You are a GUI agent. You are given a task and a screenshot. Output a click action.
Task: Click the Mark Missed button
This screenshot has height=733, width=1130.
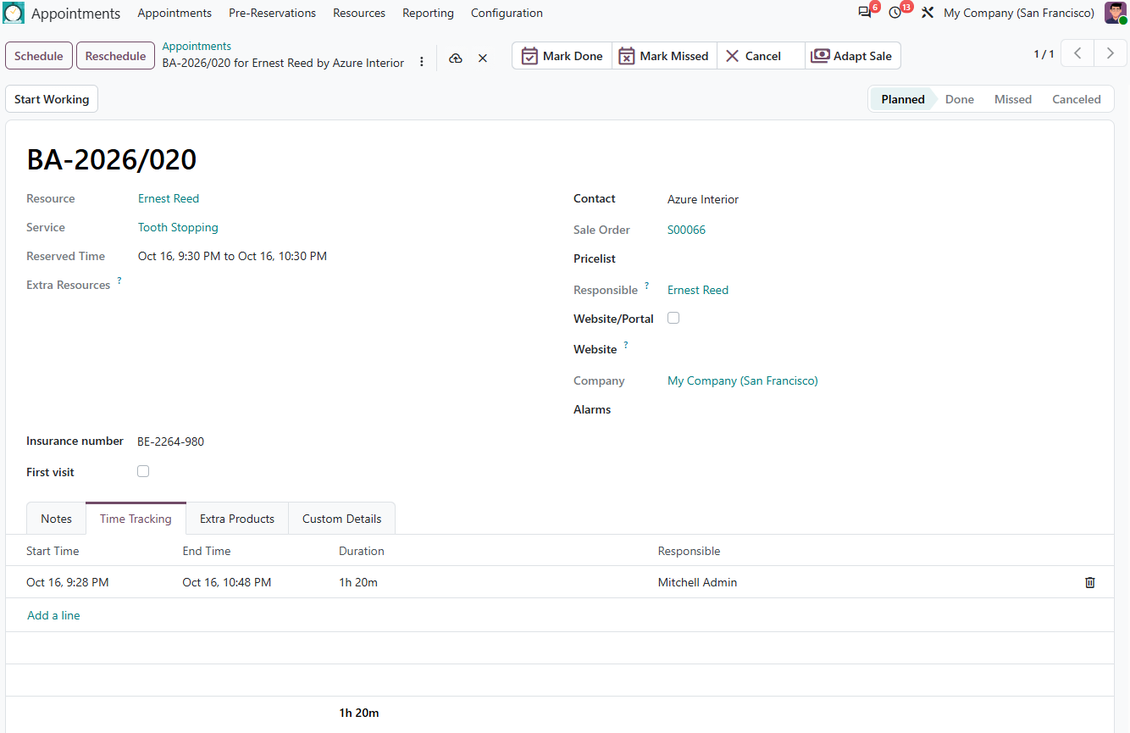coord(664,55)
